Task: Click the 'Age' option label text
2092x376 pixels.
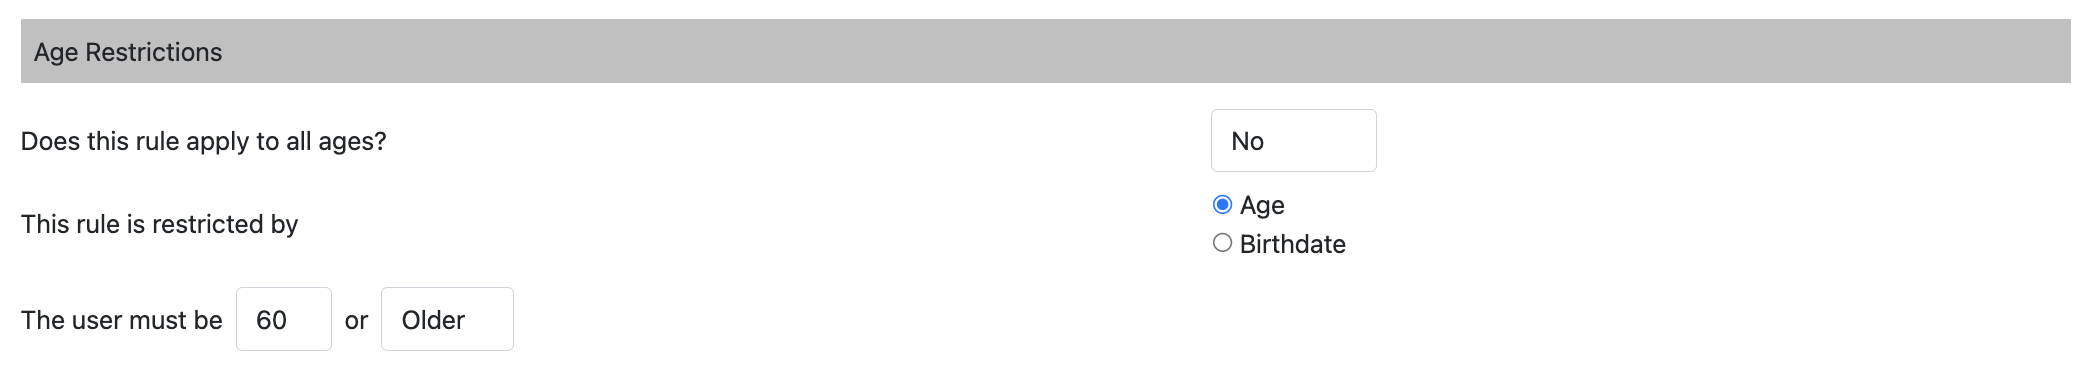Action: [1262, 205]
